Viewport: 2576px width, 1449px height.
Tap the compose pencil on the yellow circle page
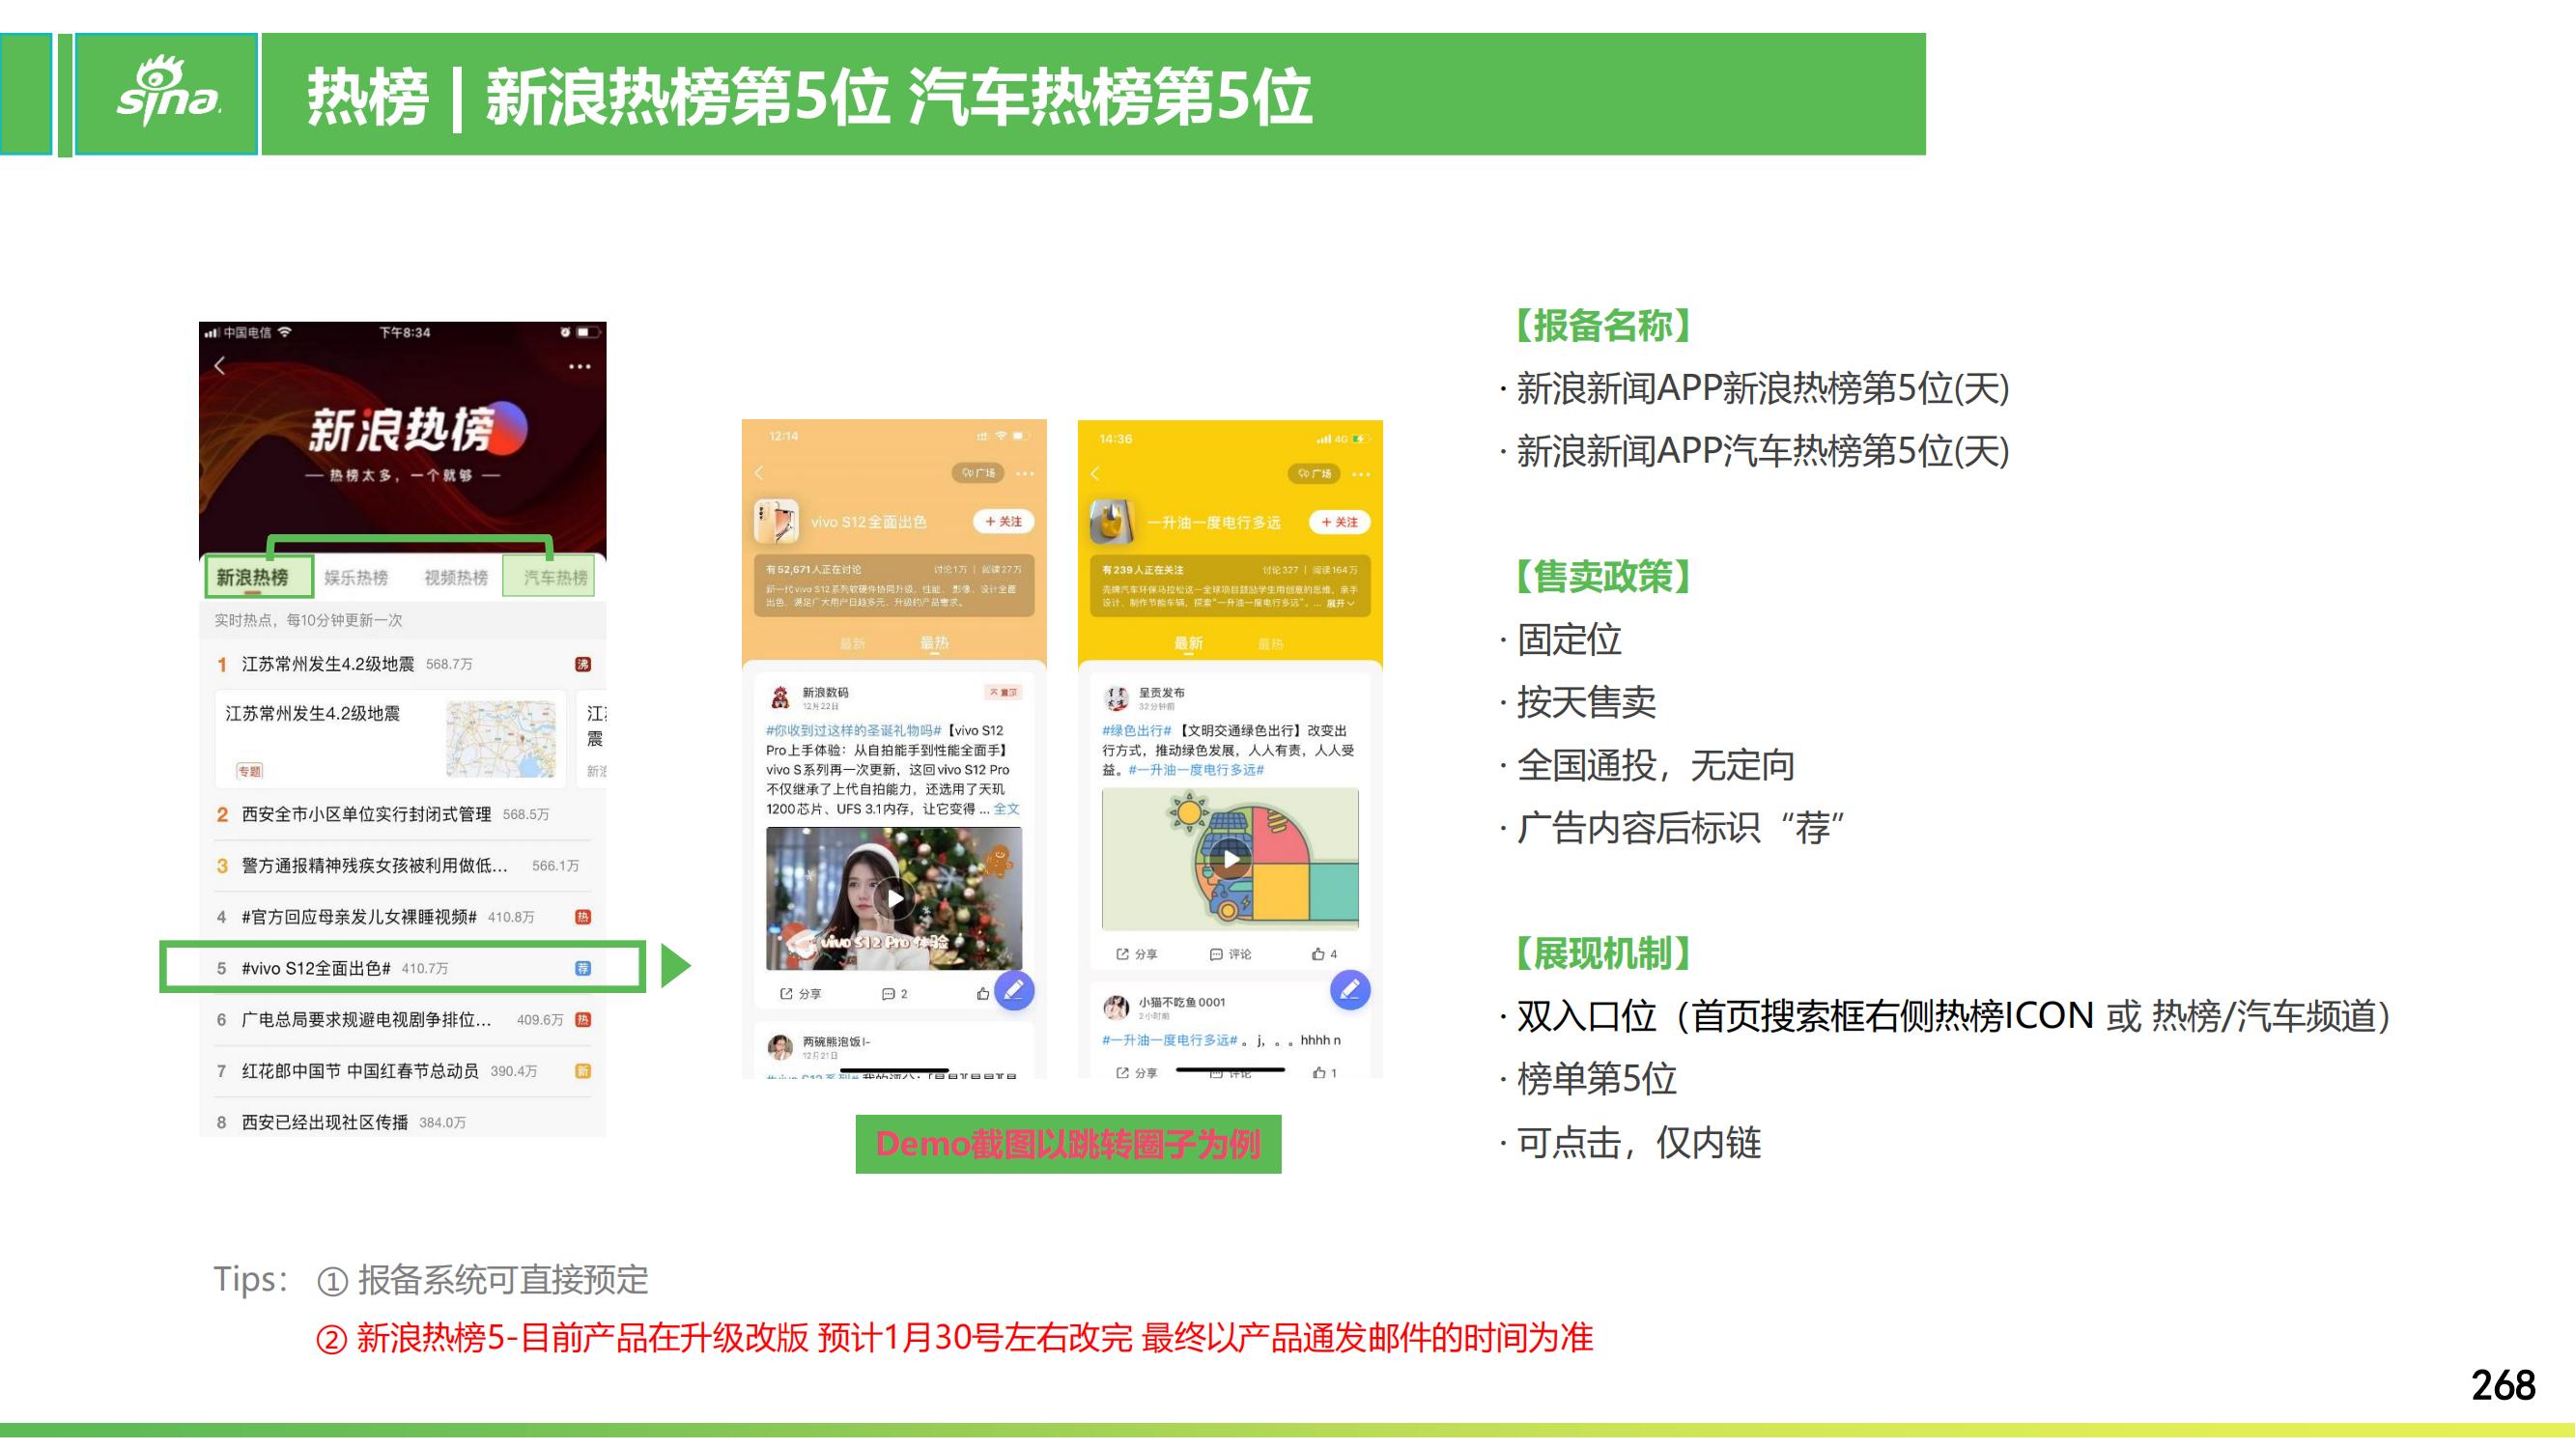point(1350,990)
